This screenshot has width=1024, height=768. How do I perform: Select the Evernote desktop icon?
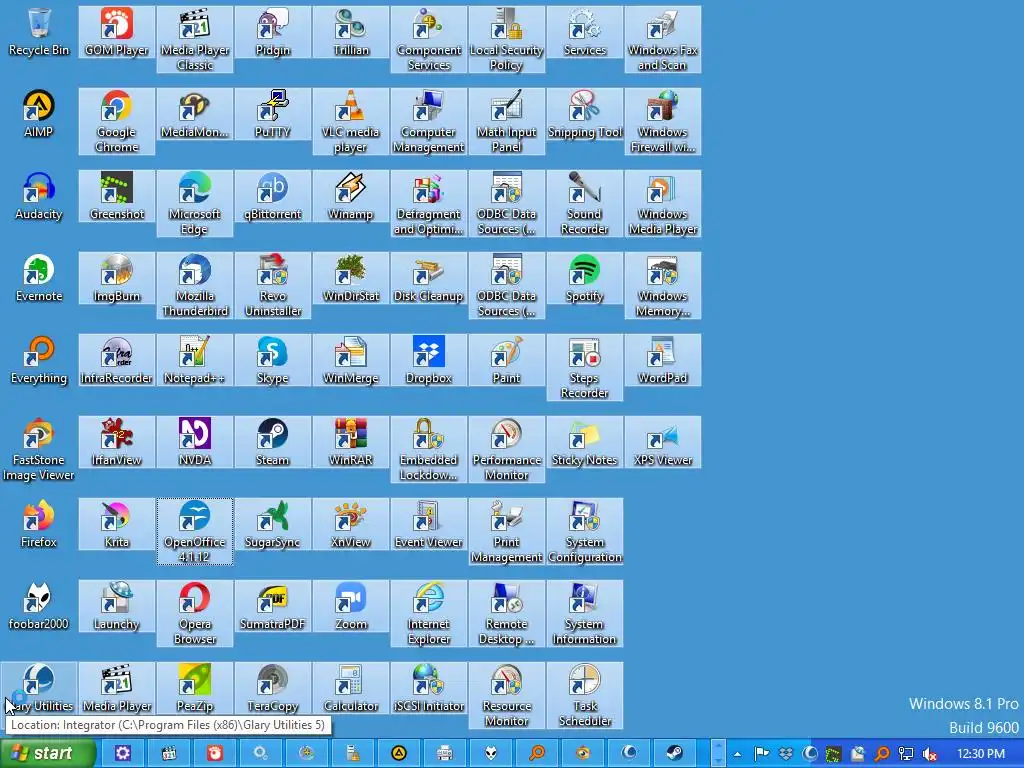click(x=39, y=278)
